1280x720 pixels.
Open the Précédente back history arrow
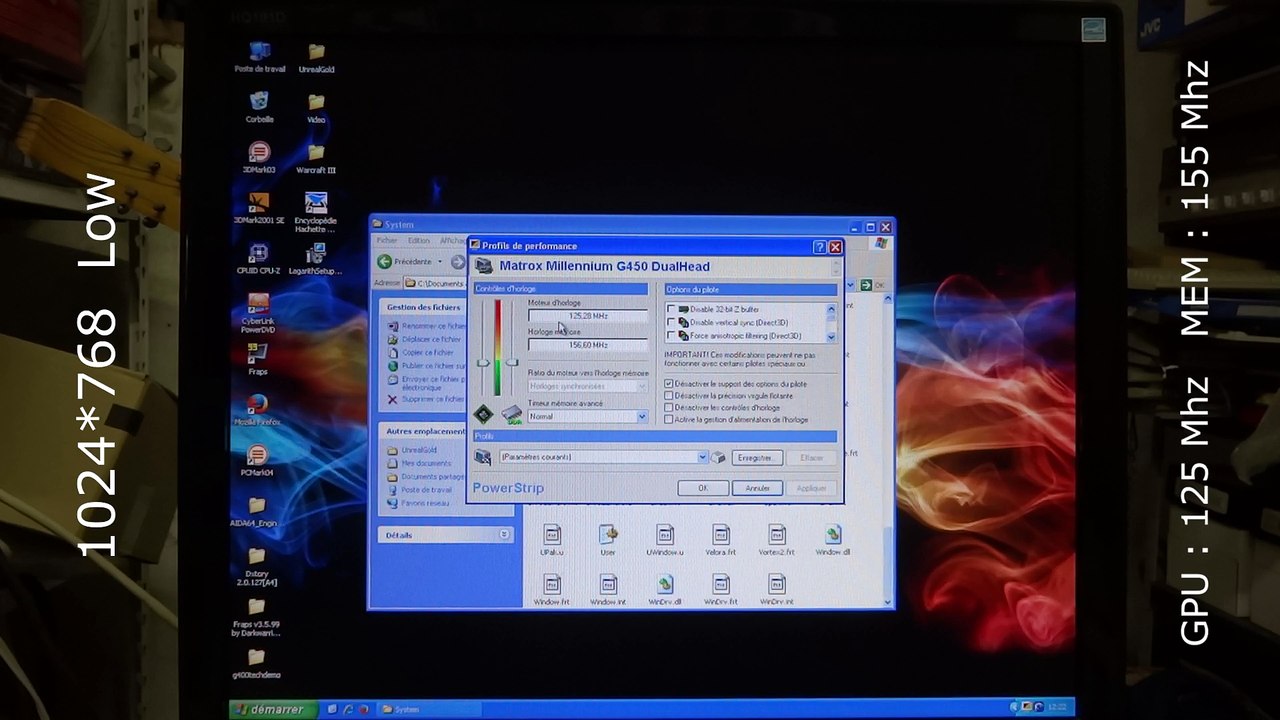click(440, 262)
